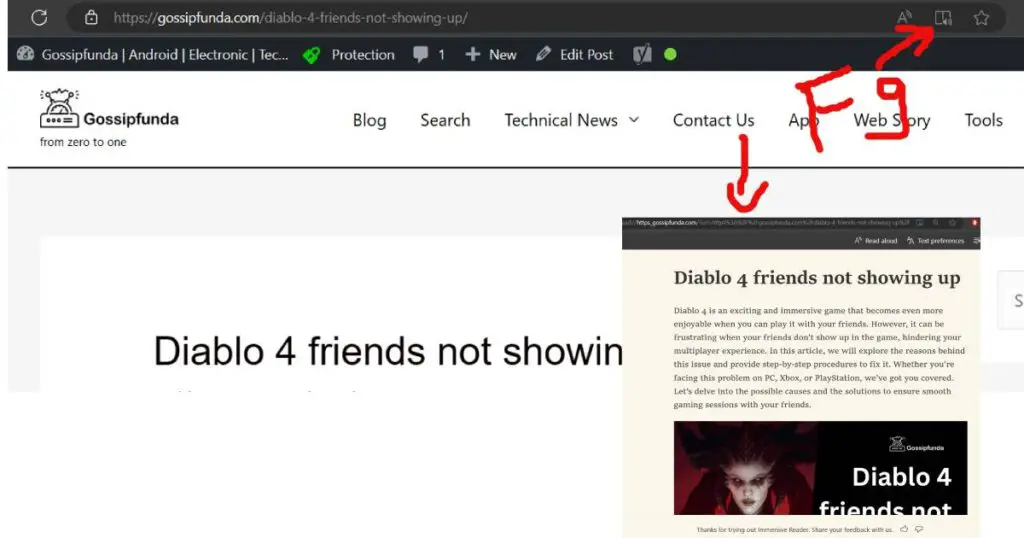This screenshot has height=538, width=1024.
Task: Open Search nav menu item
Action: (445, 120)
